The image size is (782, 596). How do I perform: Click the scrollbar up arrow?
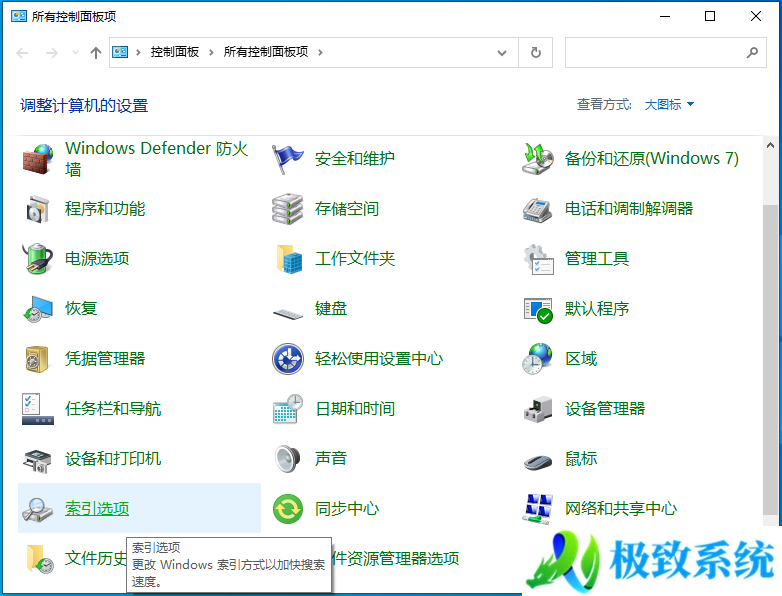tap(770, 145)
